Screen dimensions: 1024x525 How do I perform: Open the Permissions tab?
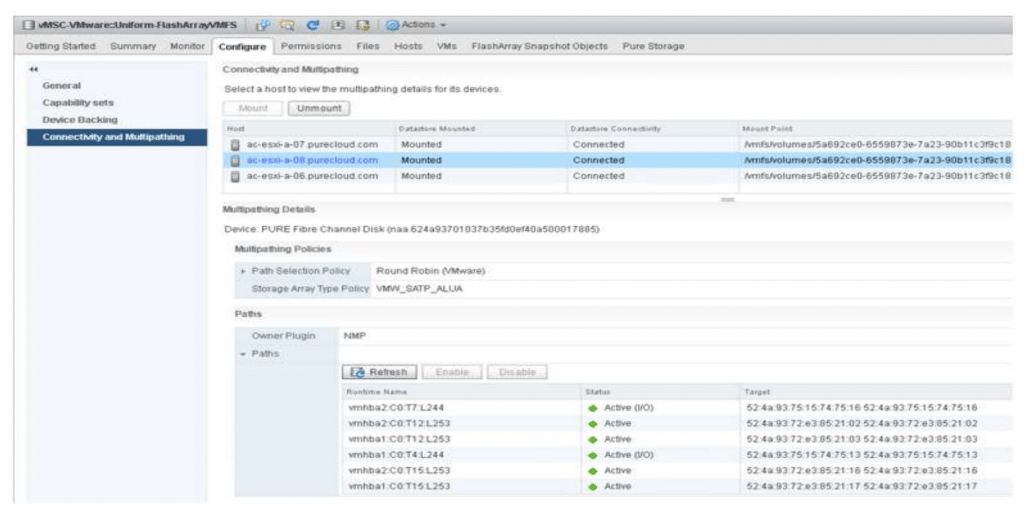[x=311, y=46]
